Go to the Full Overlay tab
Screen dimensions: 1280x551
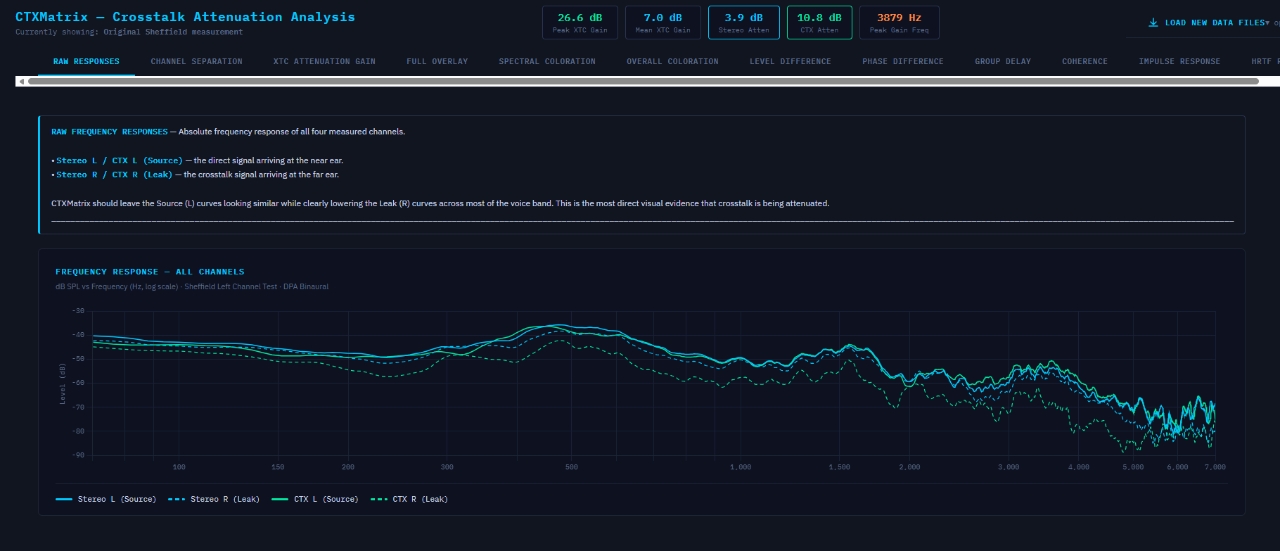pos(437,61)
